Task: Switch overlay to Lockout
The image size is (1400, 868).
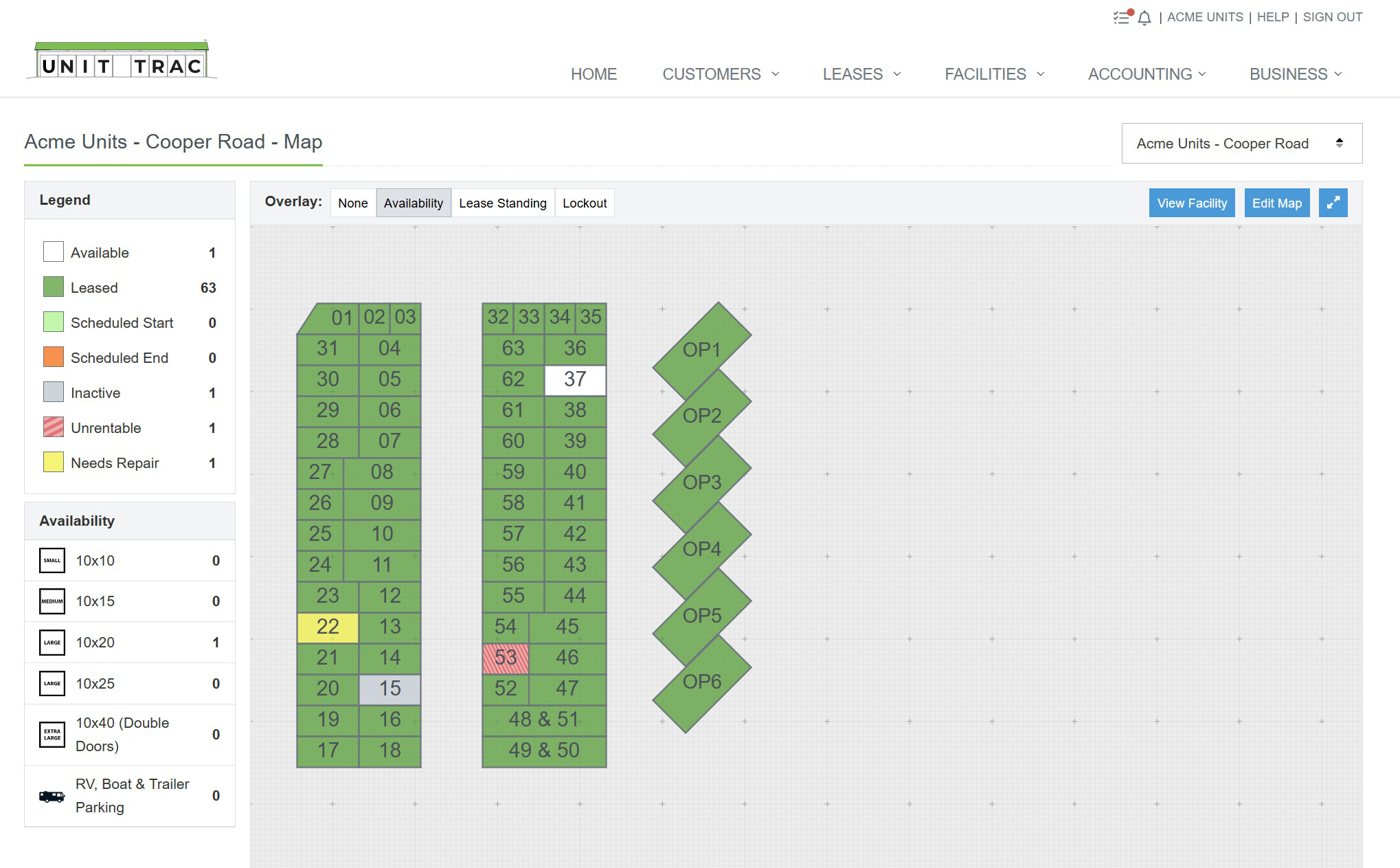Action: point(584,203)
